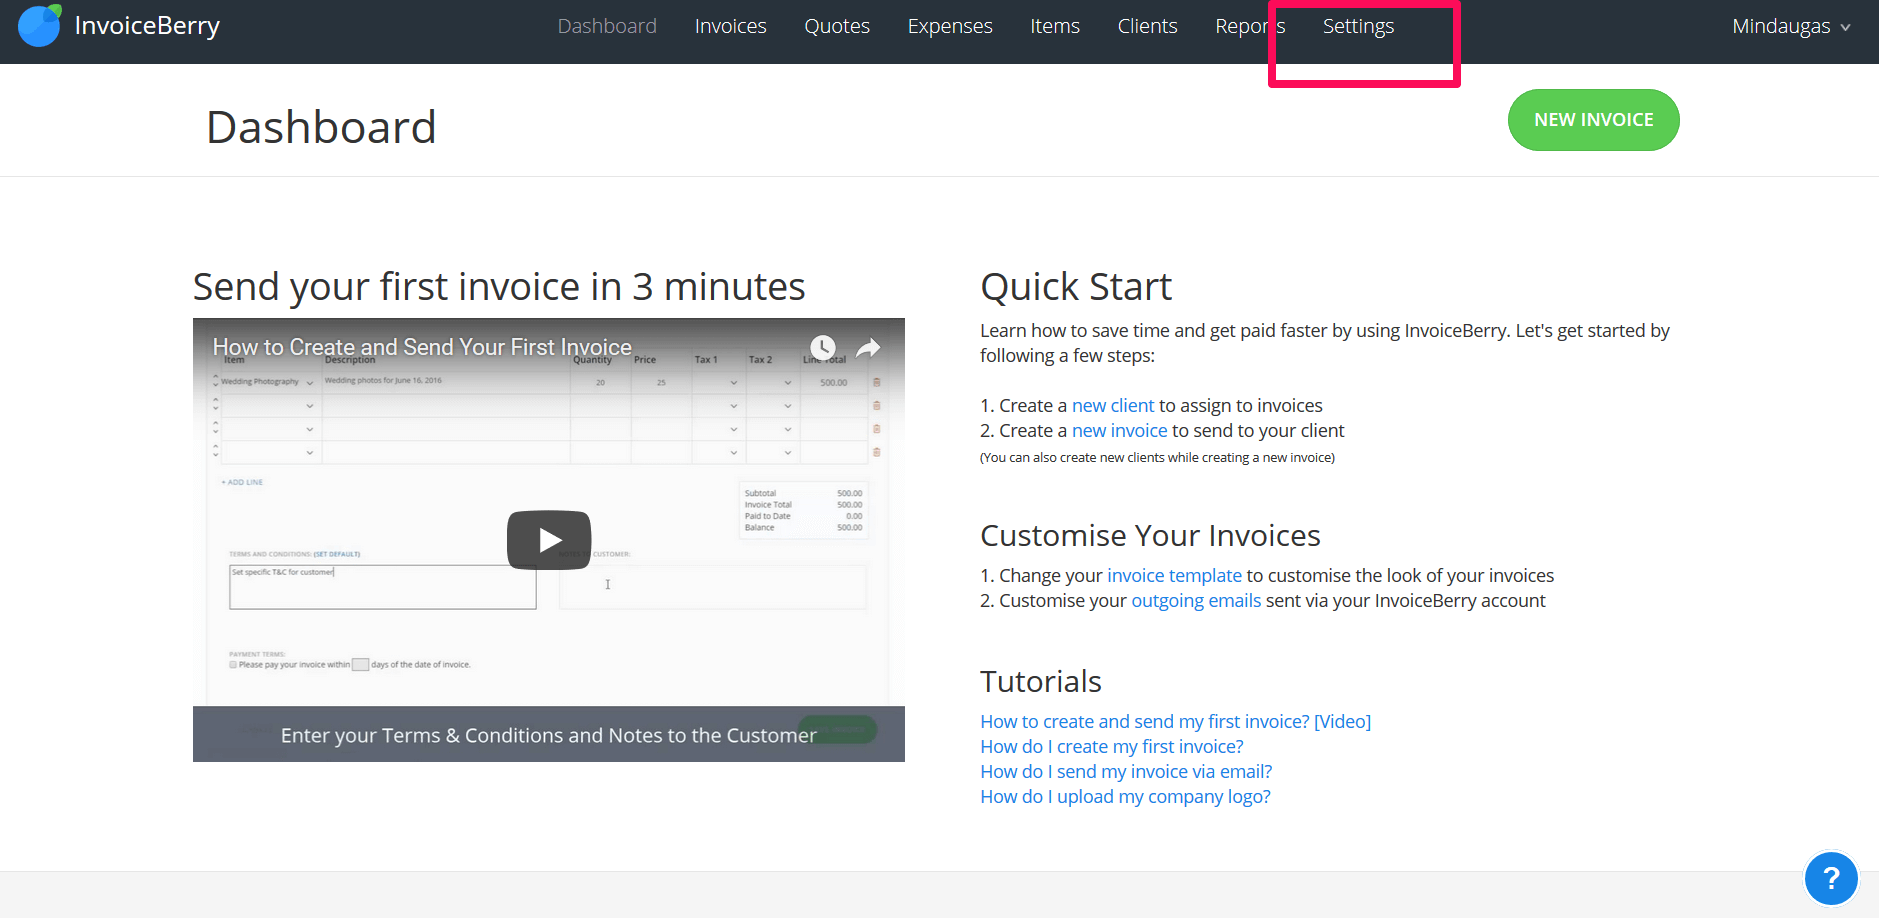Open the Dashboard menu item
The width and height of the screenshot is (1879, 918).
[x=607, y=26]
